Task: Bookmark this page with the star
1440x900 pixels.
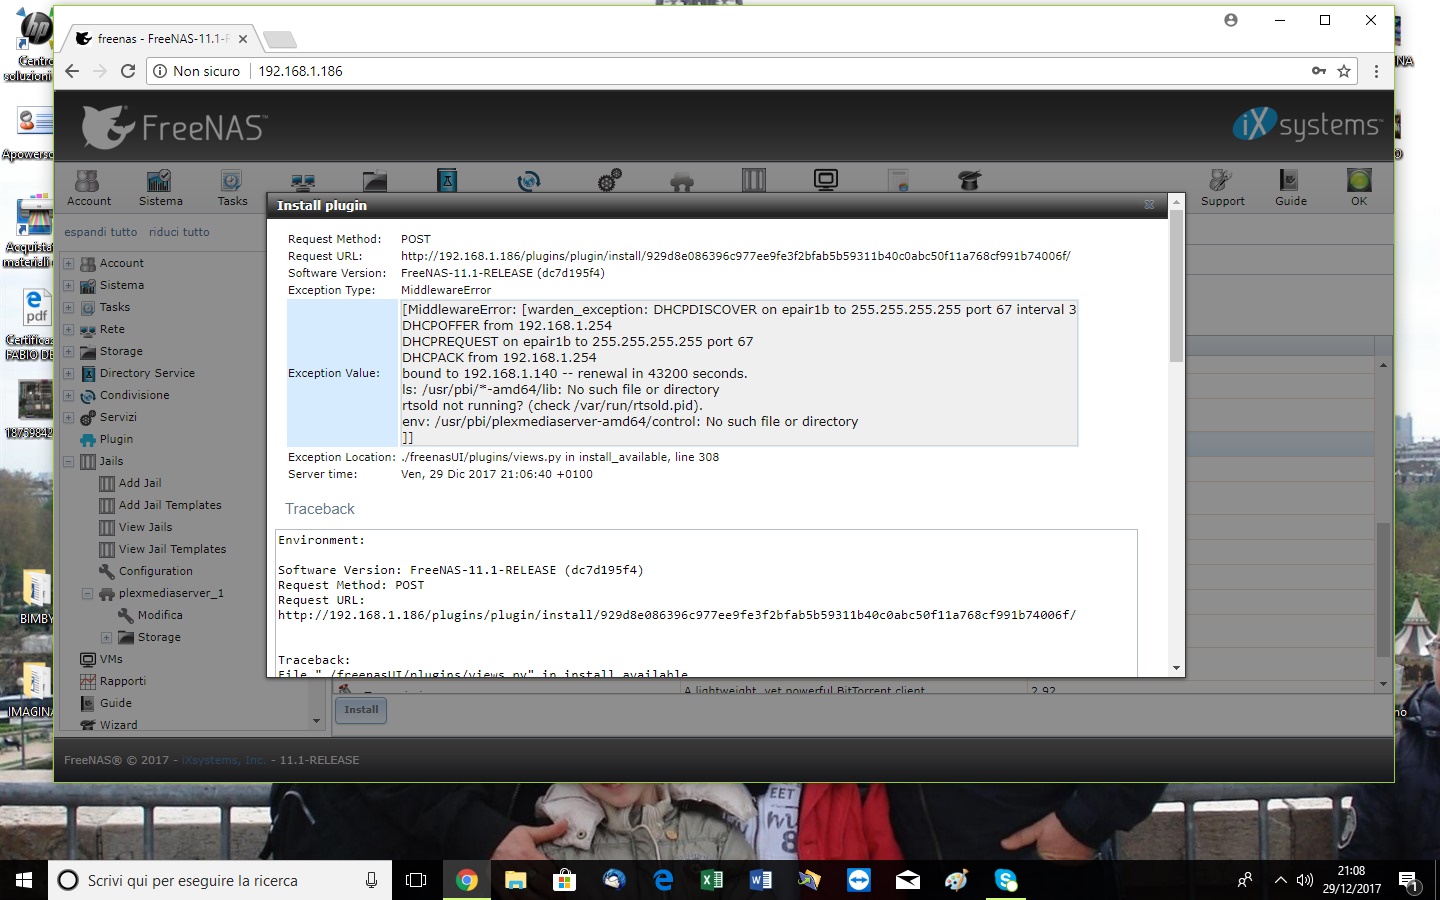Action: coord(1344,71)
